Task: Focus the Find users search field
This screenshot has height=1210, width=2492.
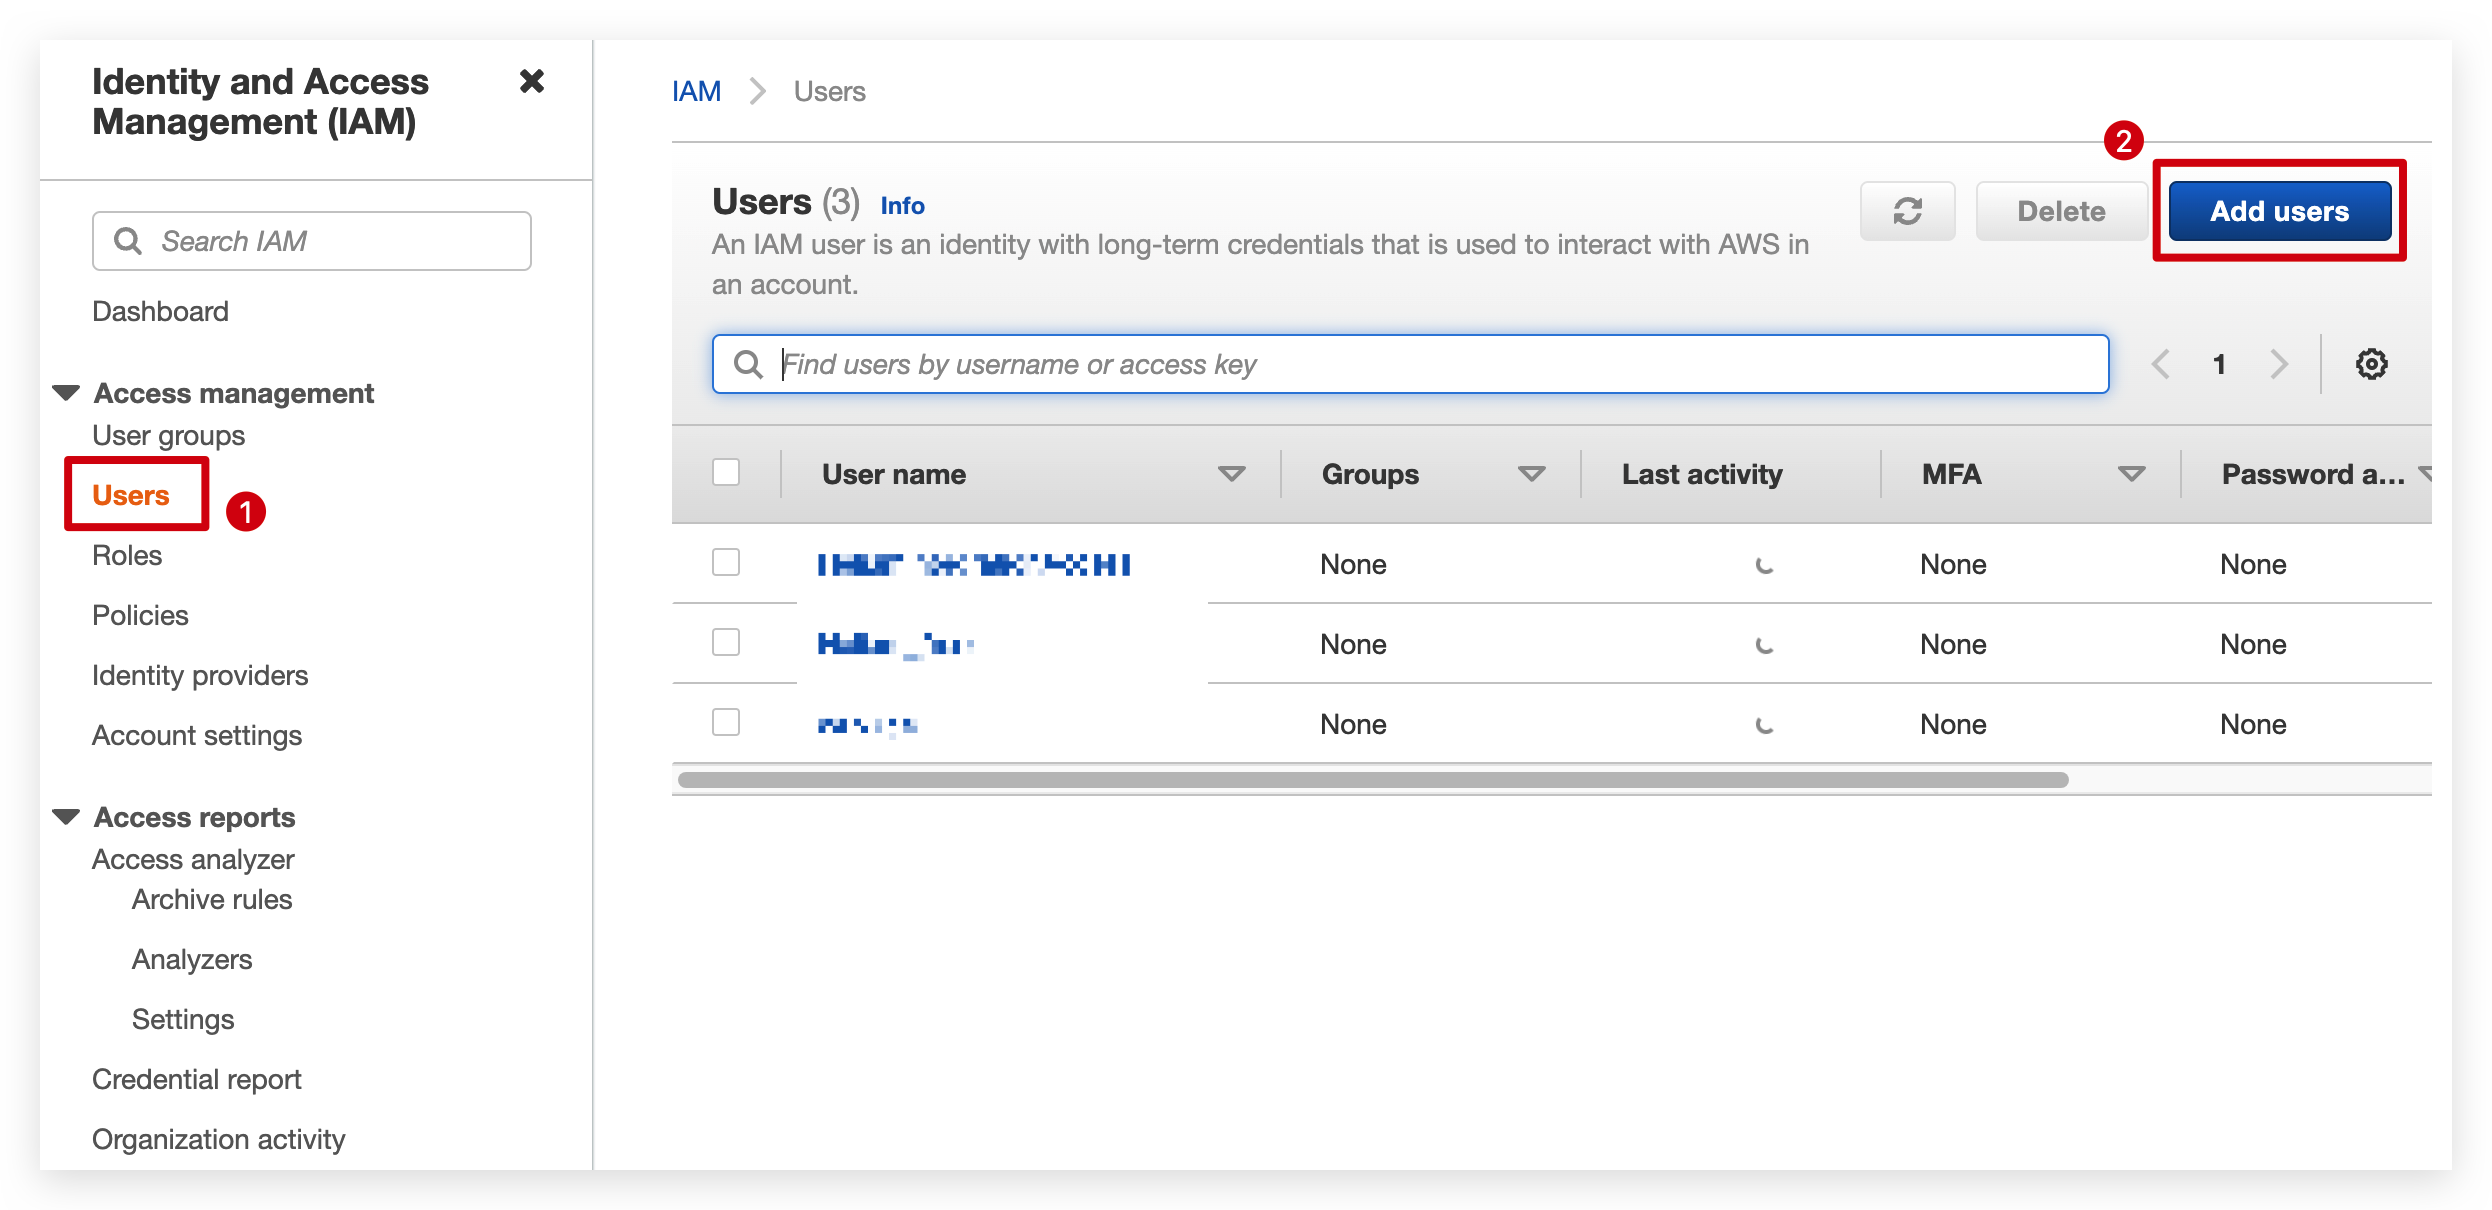Action: (x=1410, y=364)
